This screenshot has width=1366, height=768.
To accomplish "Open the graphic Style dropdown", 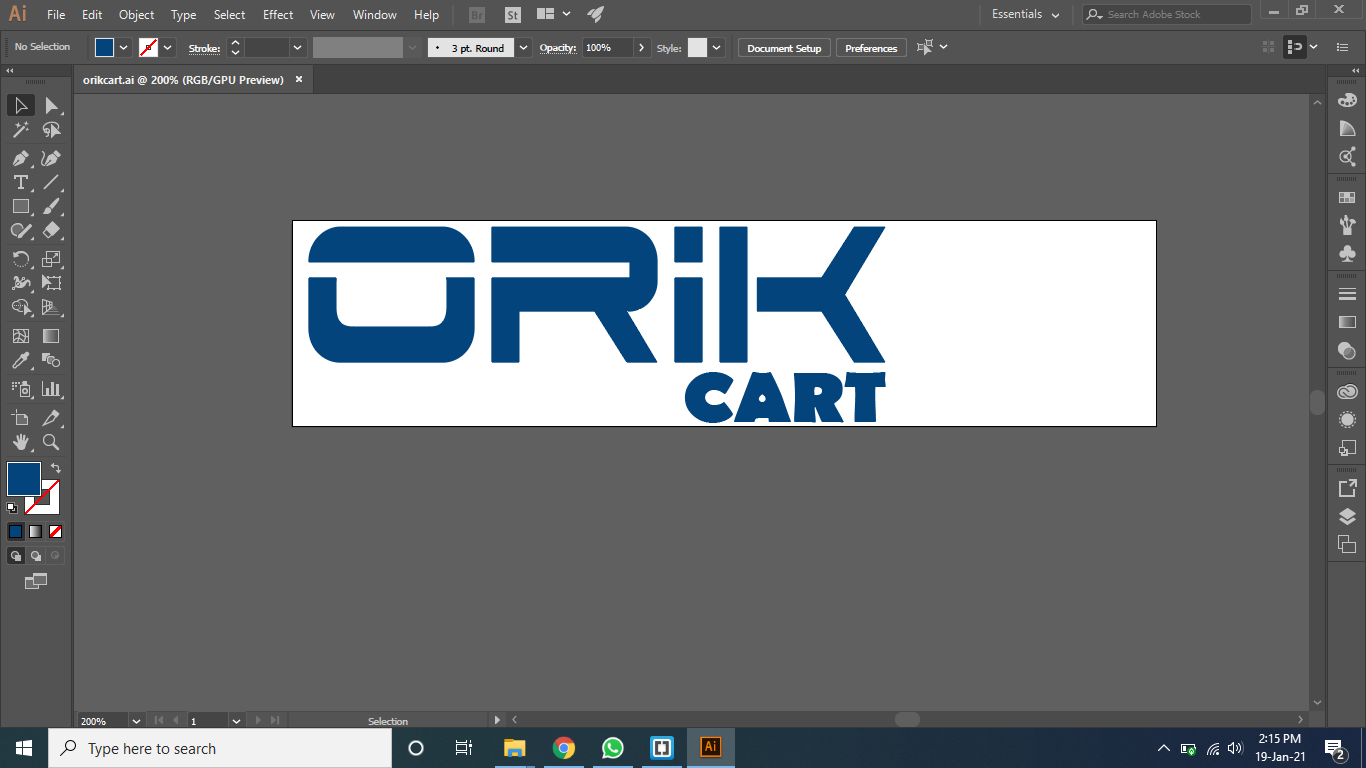I will click(x=717, y=47).
